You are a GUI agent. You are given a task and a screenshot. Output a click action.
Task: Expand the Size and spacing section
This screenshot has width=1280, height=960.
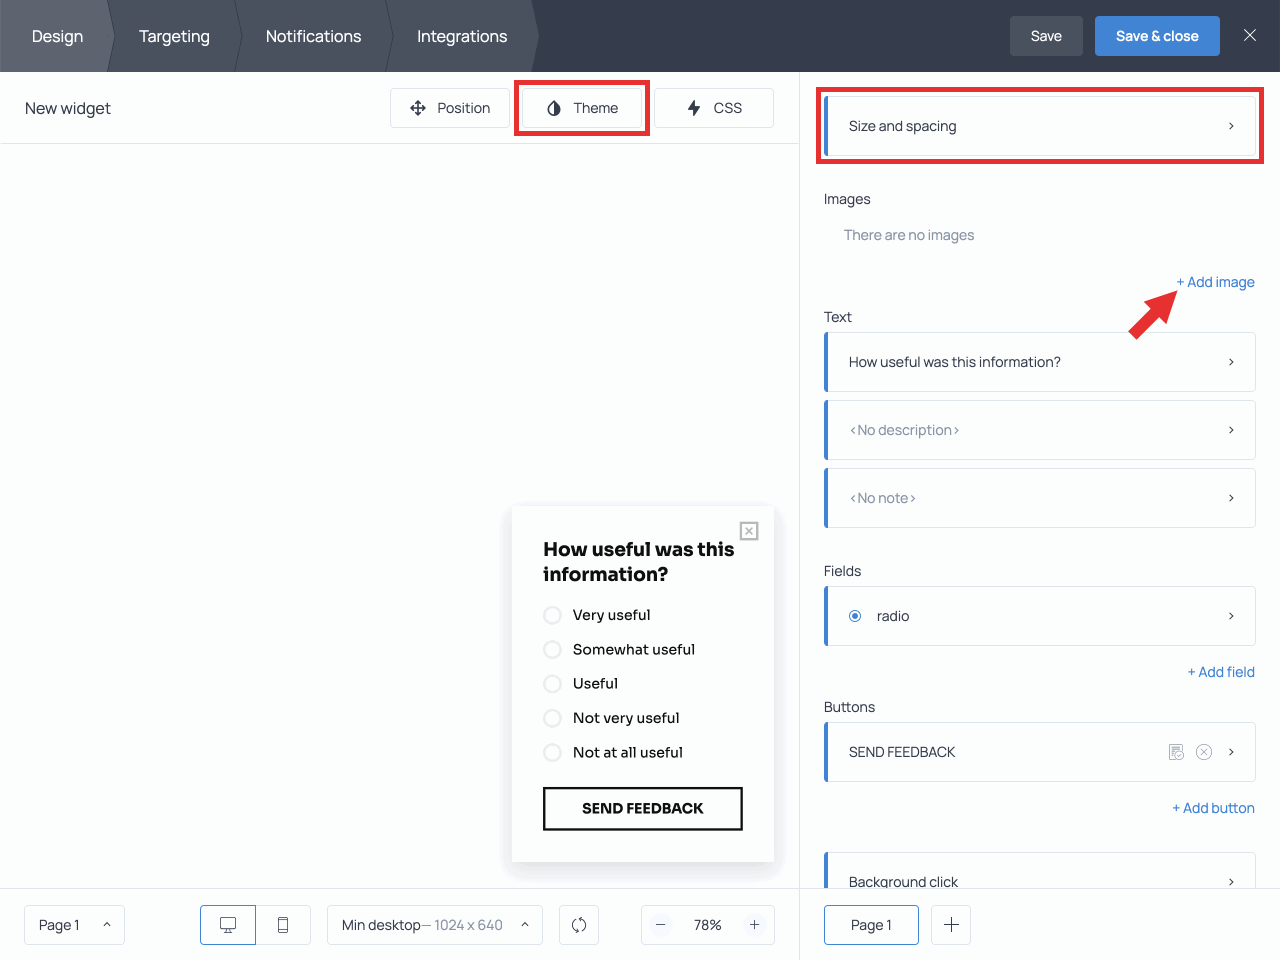tap(1040, 126)
